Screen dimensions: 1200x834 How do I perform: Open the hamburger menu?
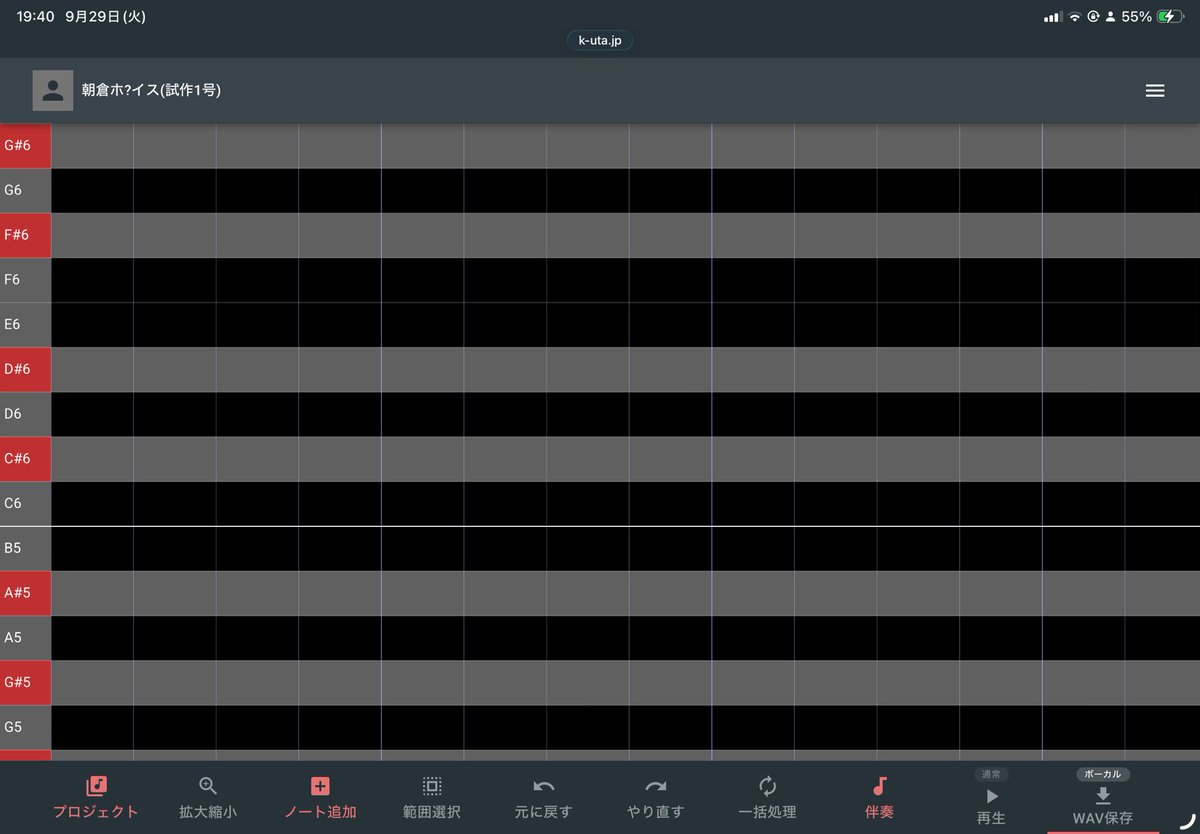coord(1155,91)
